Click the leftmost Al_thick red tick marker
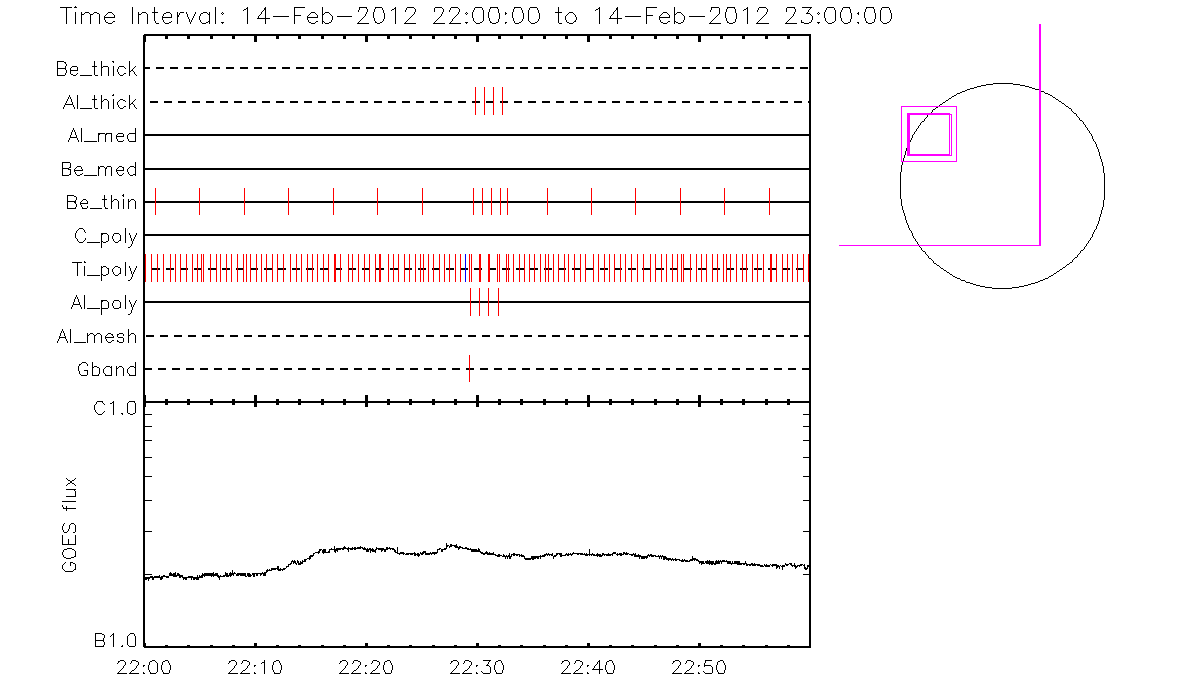The image size is (1200, 700). click(x=476, y=102)
